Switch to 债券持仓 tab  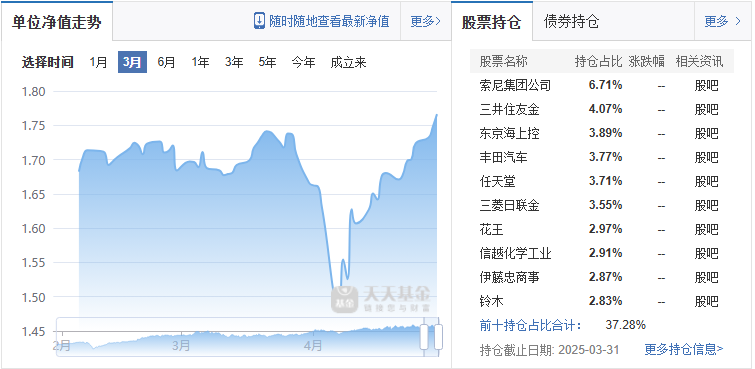[571, 22]
